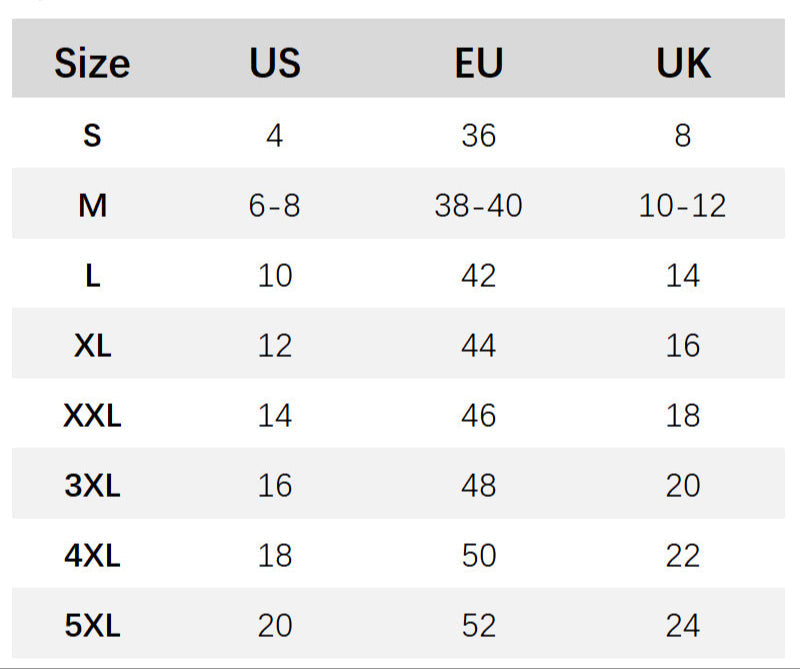Click the US column header

pyautogui.click(x=275, y=64)
